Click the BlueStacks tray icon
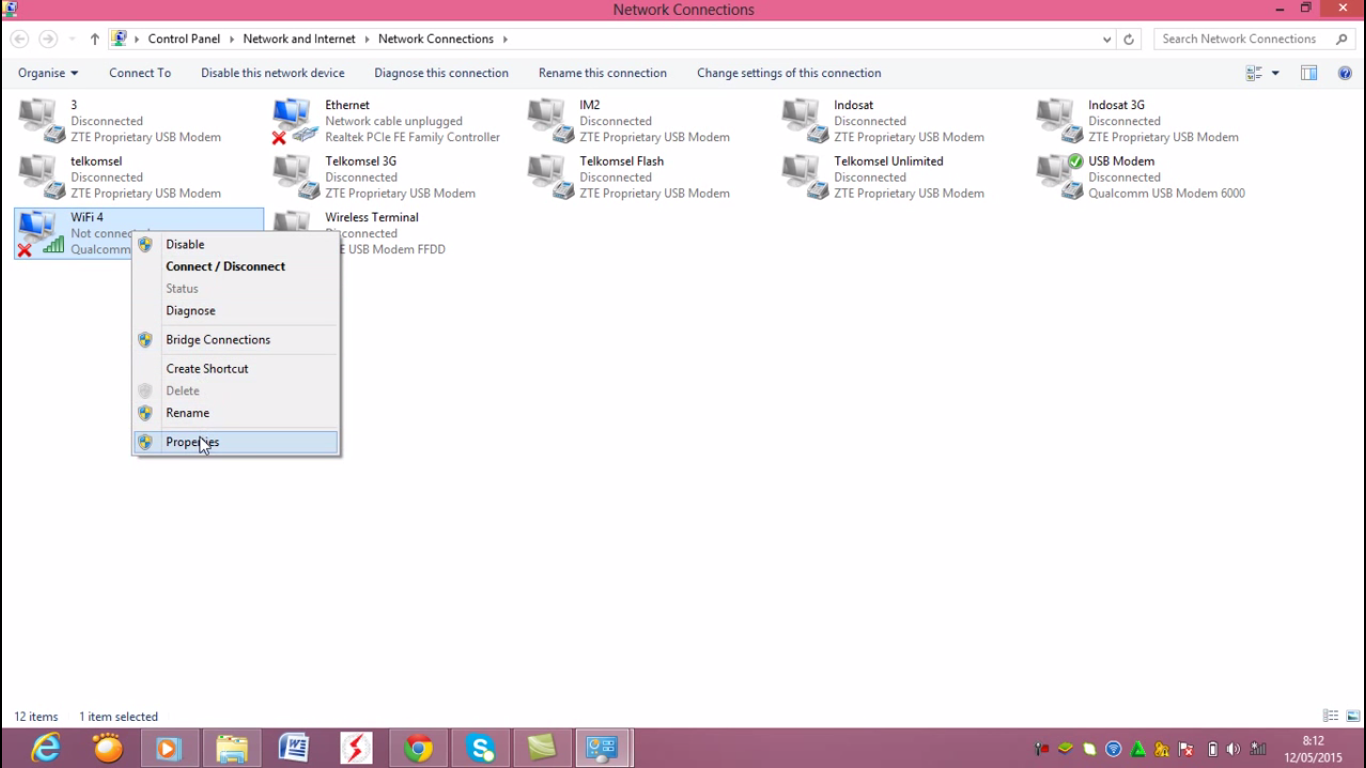1366x768 pixels. (x=1065, y=749)
